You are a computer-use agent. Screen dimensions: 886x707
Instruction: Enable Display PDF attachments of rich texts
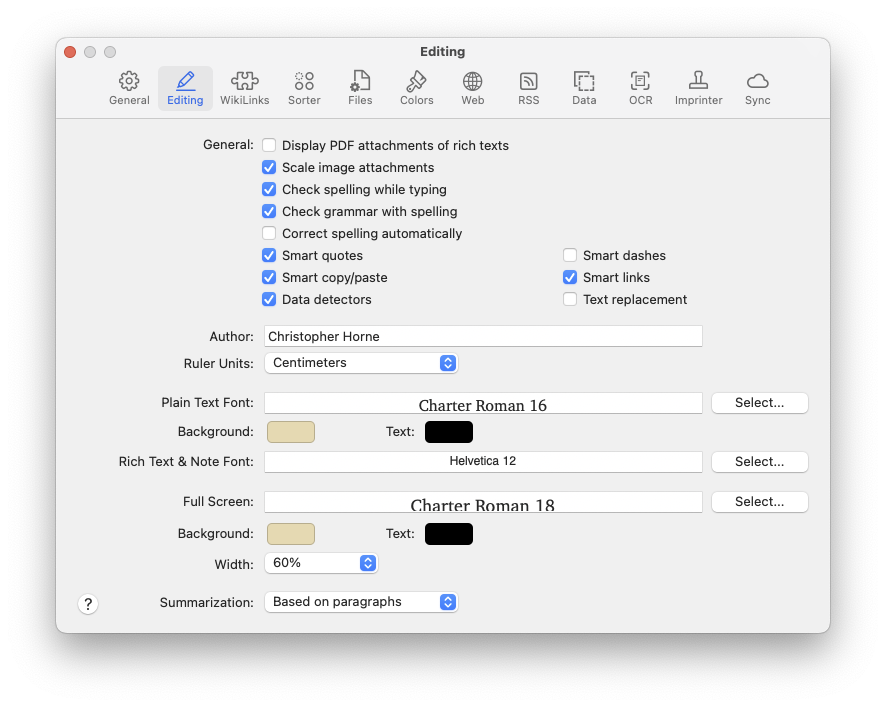(x=269, y=146)
